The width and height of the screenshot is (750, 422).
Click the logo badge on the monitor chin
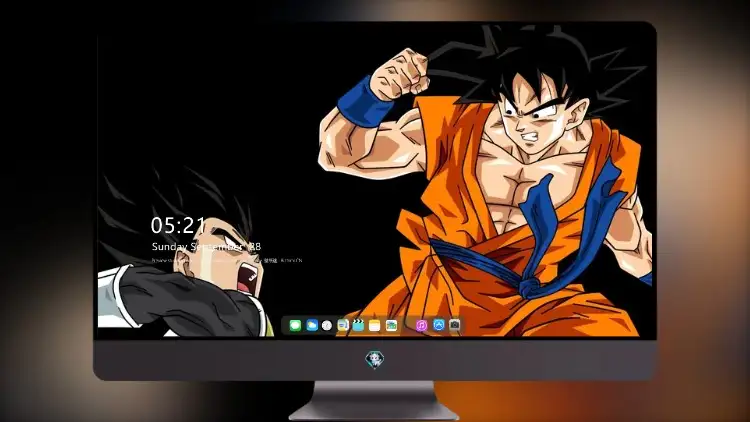[x=375, y=360]
